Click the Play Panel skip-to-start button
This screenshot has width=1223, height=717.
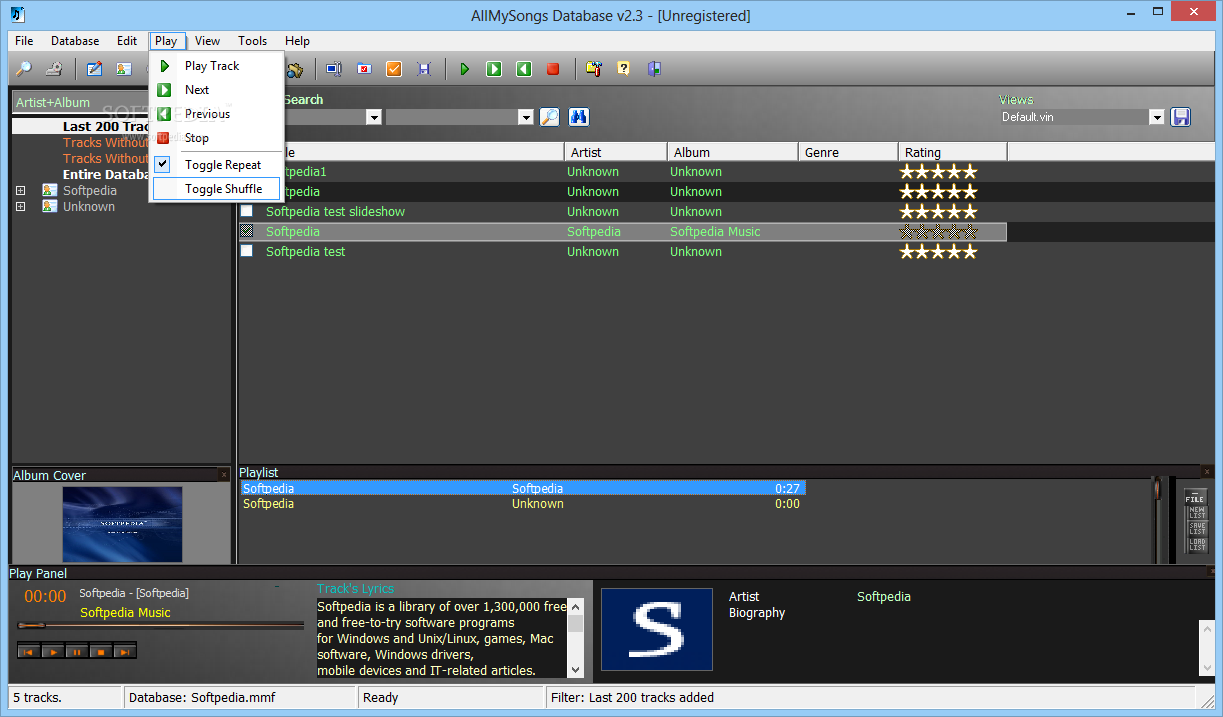click(x=29, y=651)
